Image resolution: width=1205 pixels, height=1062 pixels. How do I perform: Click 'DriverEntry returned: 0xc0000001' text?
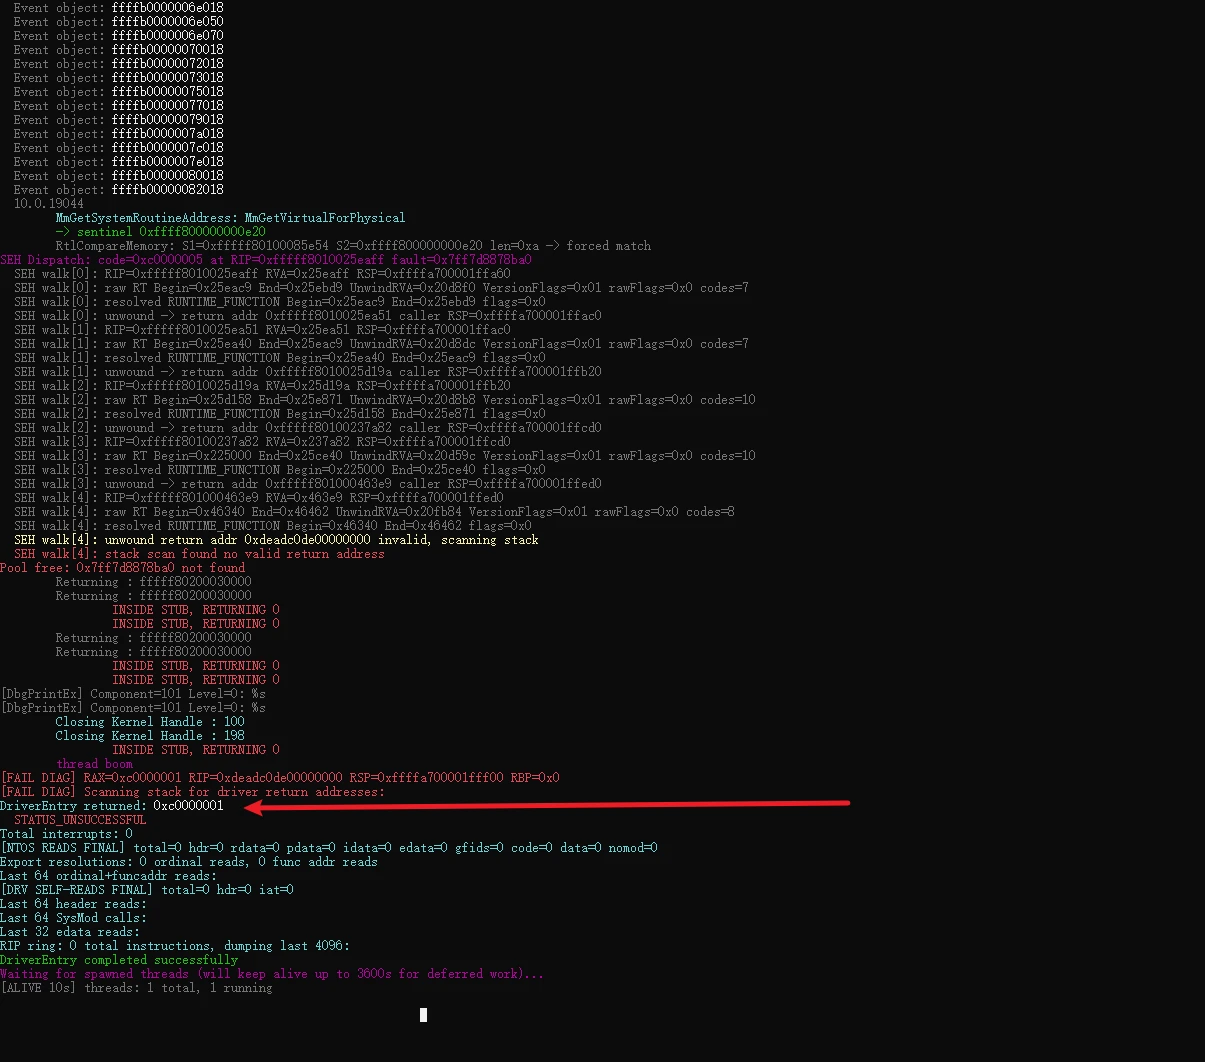[112, 805]
